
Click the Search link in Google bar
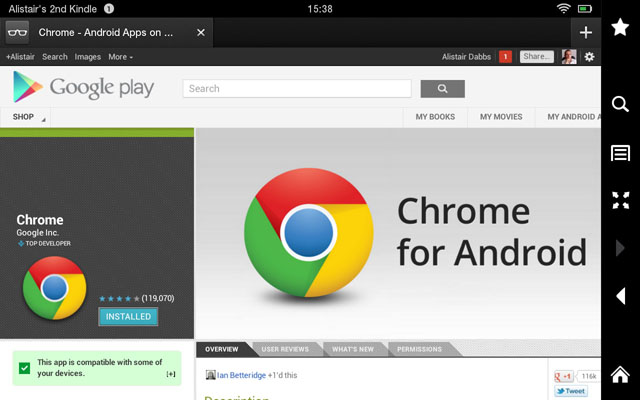55,57
